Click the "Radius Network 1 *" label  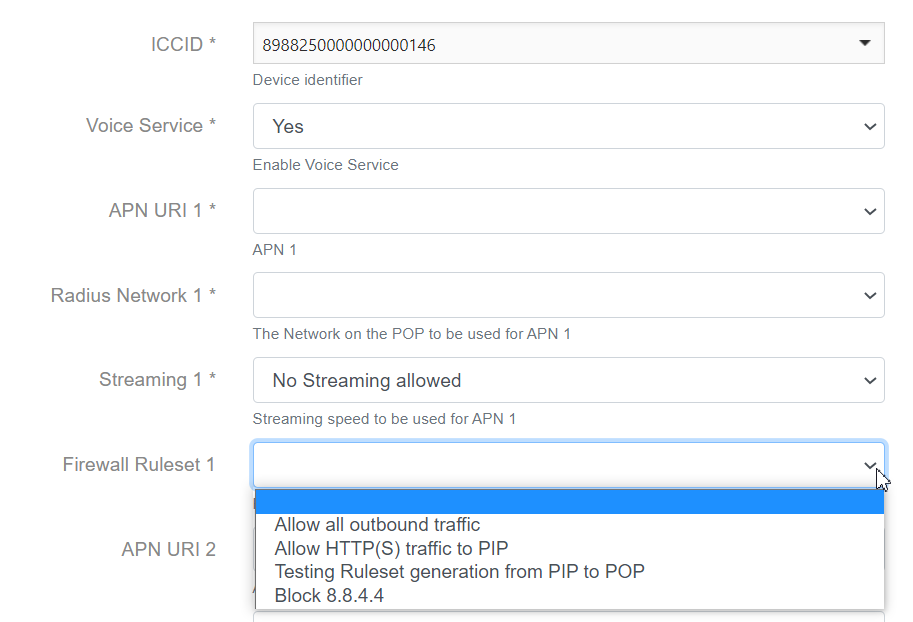pos(133,296)
